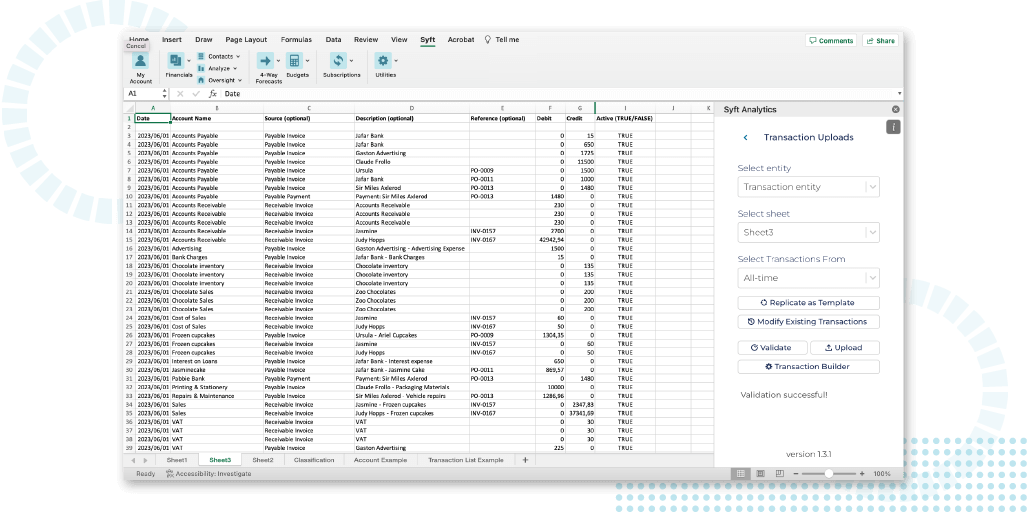Expand the Contacts dropdown
The height and width of the screenshot is (512, 1027).
pyautogui.click(x=238, y=57)
